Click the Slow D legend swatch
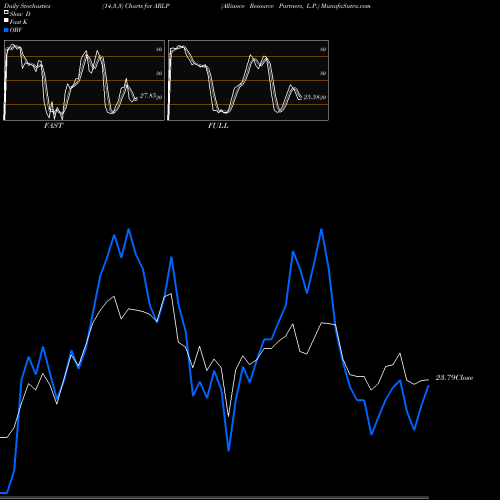The image size is (500, 500). tap(6, 12)
